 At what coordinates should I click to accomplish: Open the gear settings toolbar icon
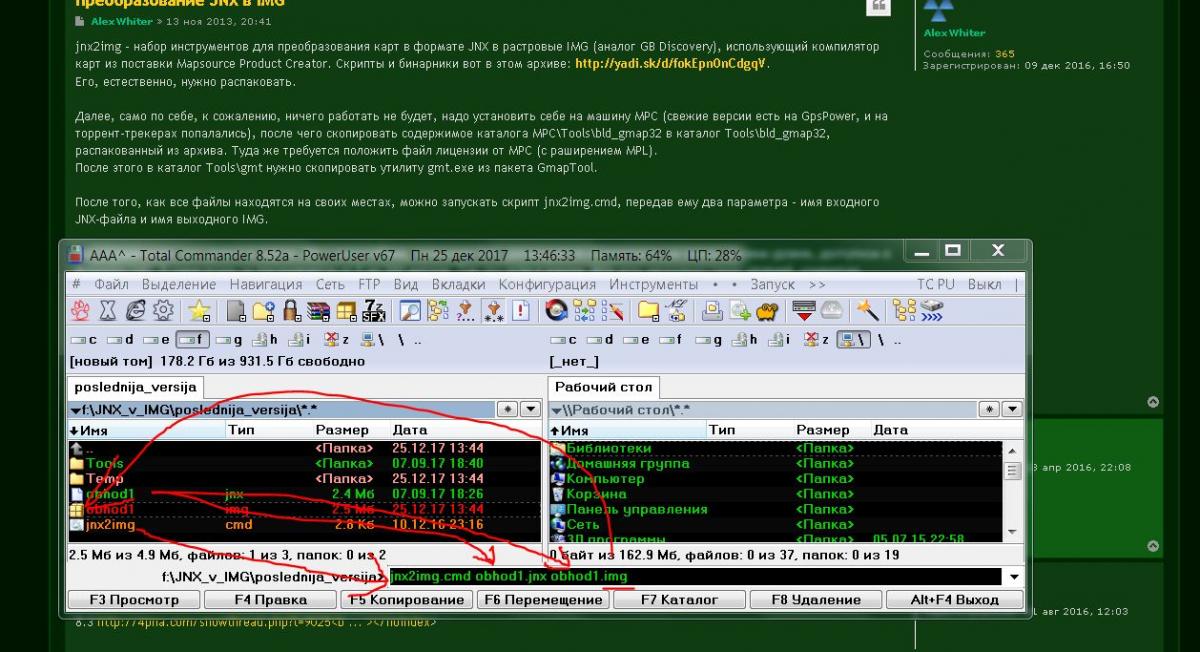click(163, 310)
